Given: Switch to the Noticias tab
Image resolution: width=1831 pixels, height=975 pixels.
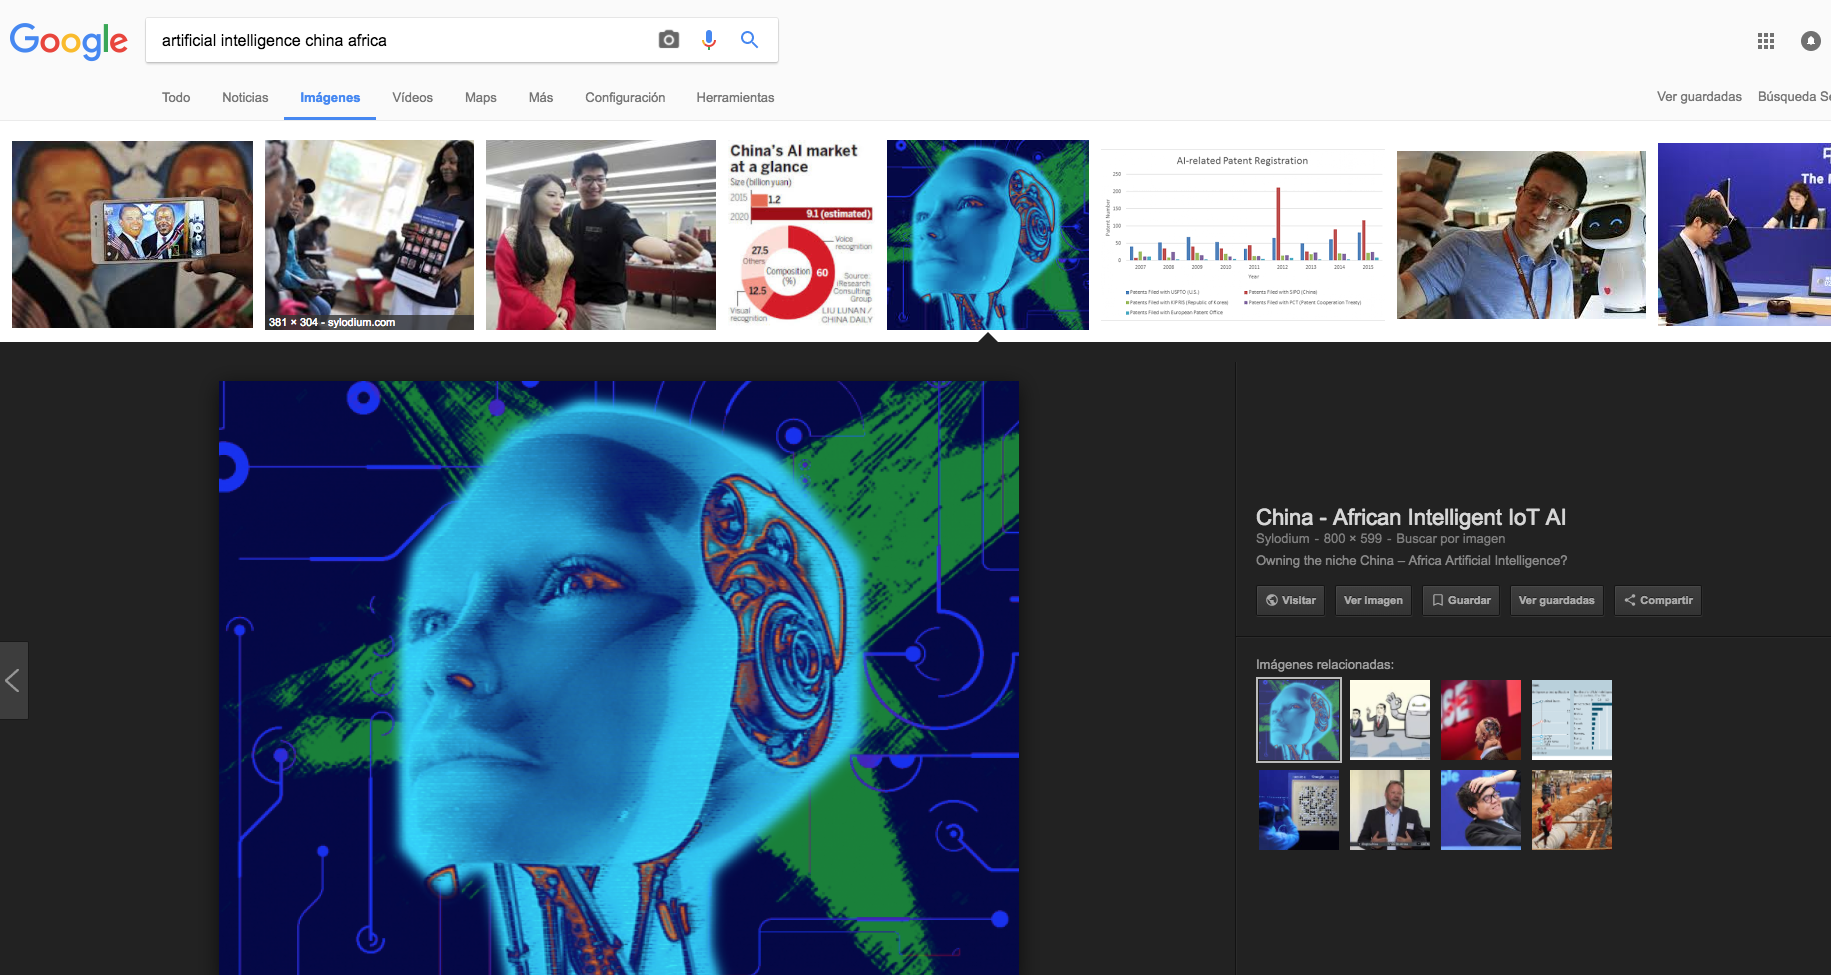Looking at the screenshot, I should click(245, 97).
